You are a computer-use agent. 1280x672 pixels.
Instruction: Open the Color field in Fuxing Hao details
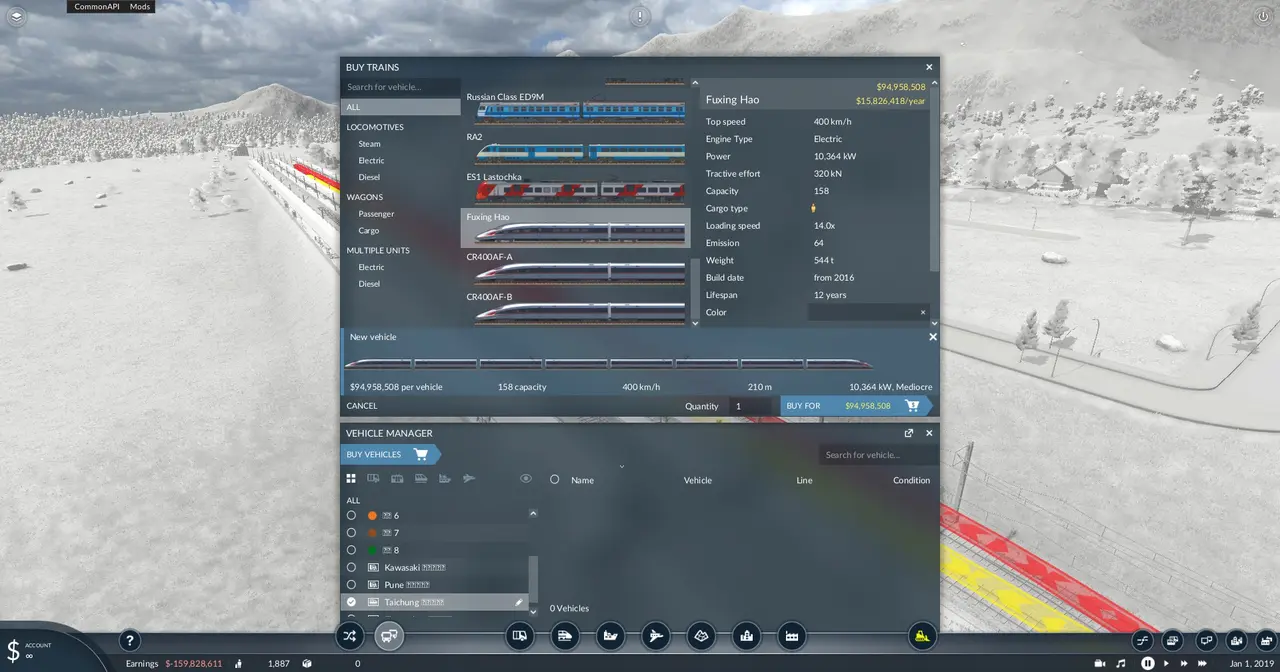pos(868,312)
